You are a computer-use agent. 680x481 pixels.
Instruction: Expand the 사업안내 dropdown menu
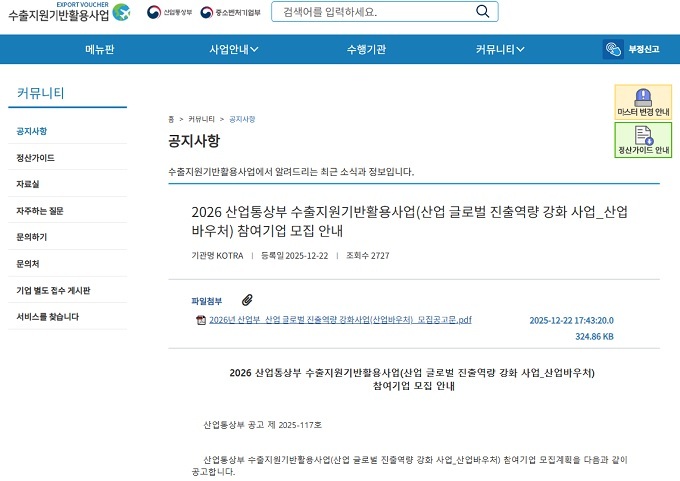[234, 50]
